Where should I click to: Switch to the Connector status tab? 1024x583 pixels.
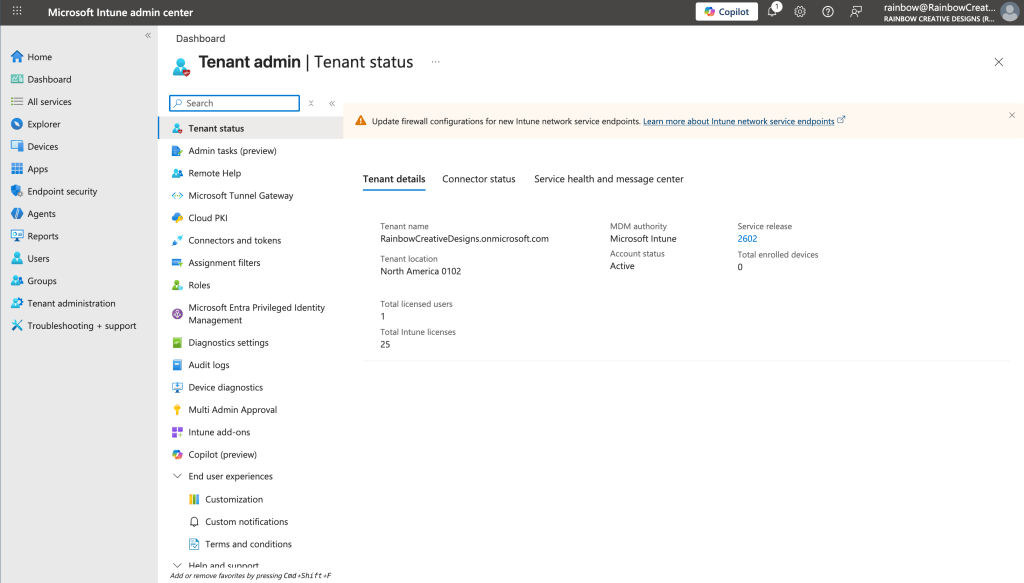[x=479, y=179]
